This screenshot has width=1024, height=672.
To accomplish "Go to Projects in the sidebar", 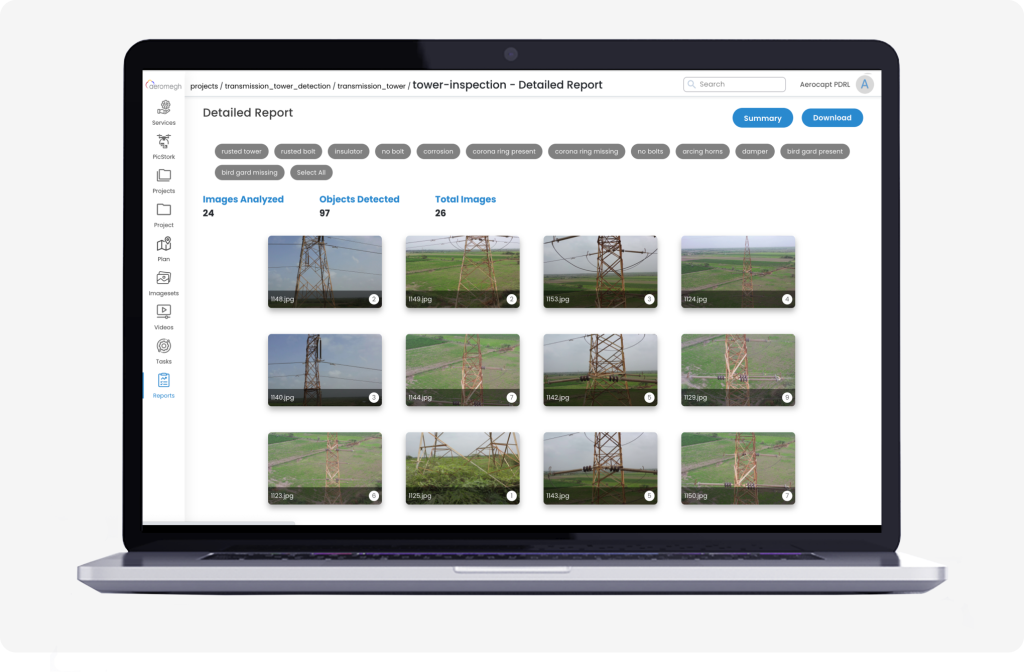I will [164, 176].
